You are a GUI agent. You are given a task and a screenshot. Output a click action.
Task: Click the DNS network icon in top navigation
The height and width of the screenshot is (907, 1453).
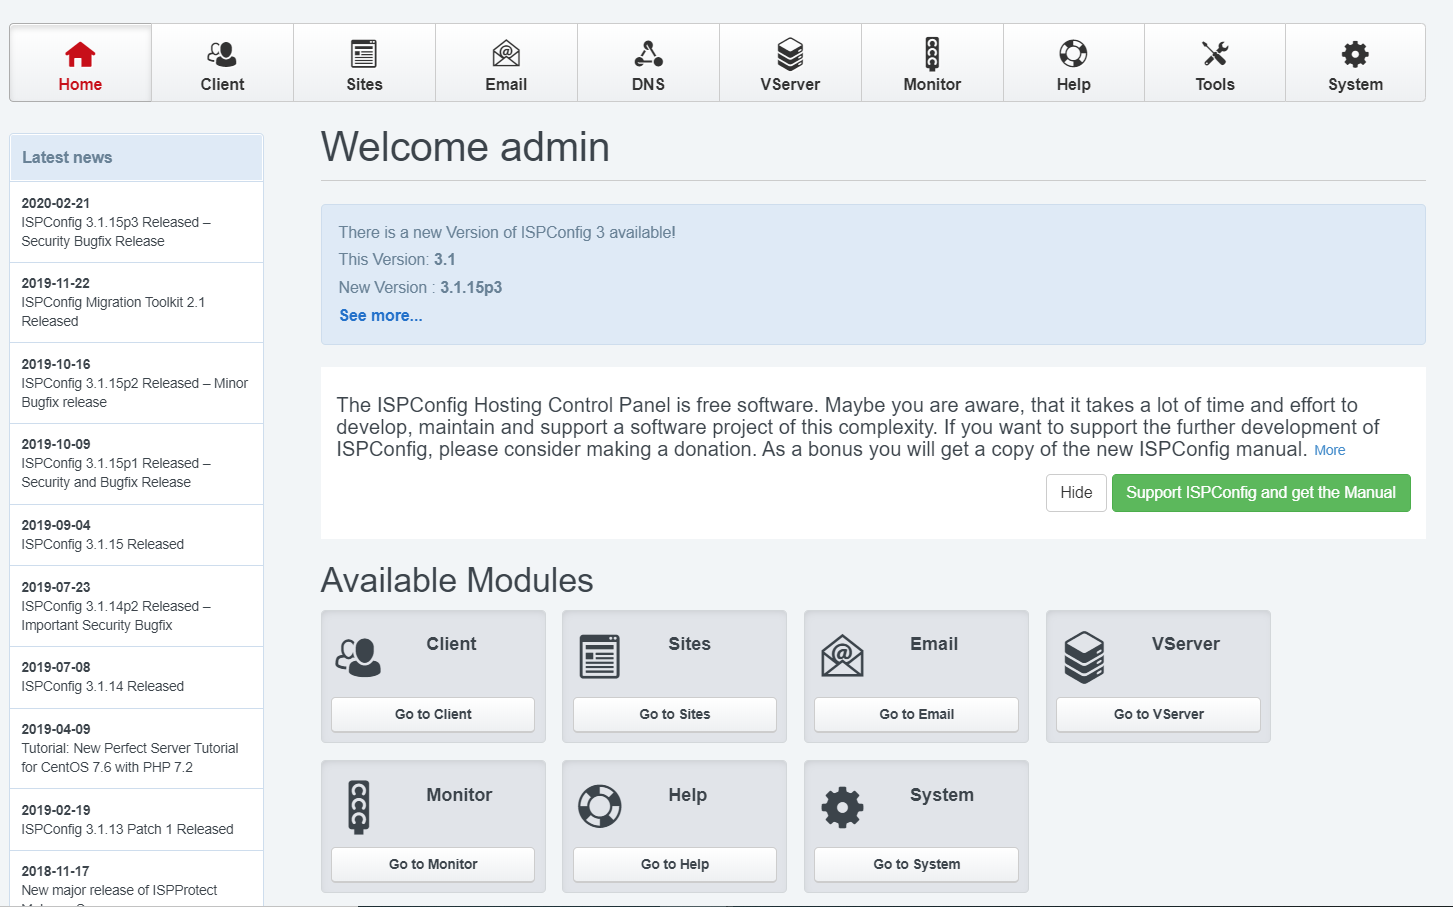(x=648, y=53)
